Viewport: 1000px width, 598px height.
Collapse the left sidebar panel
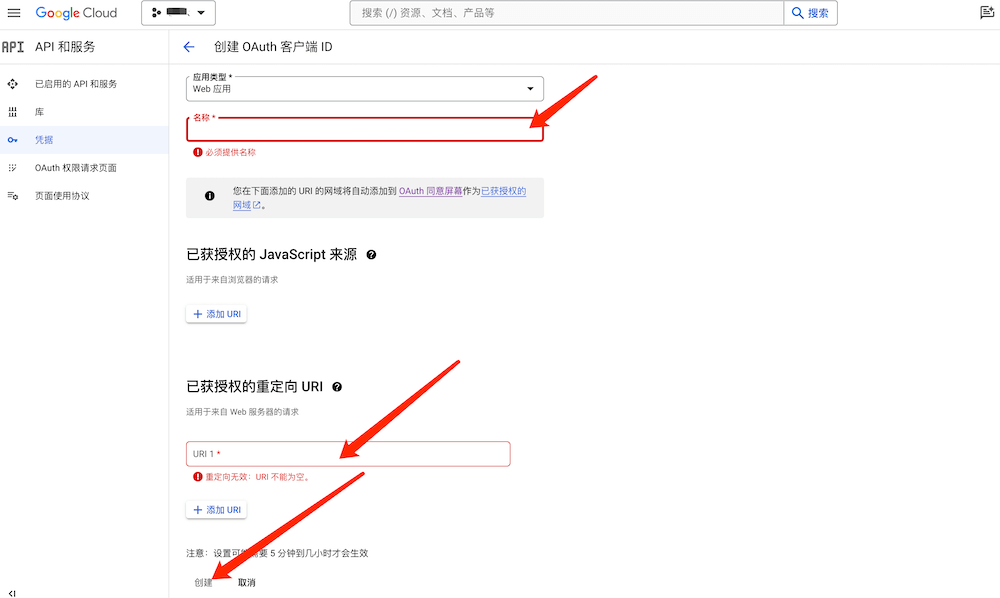click(12, 591)
